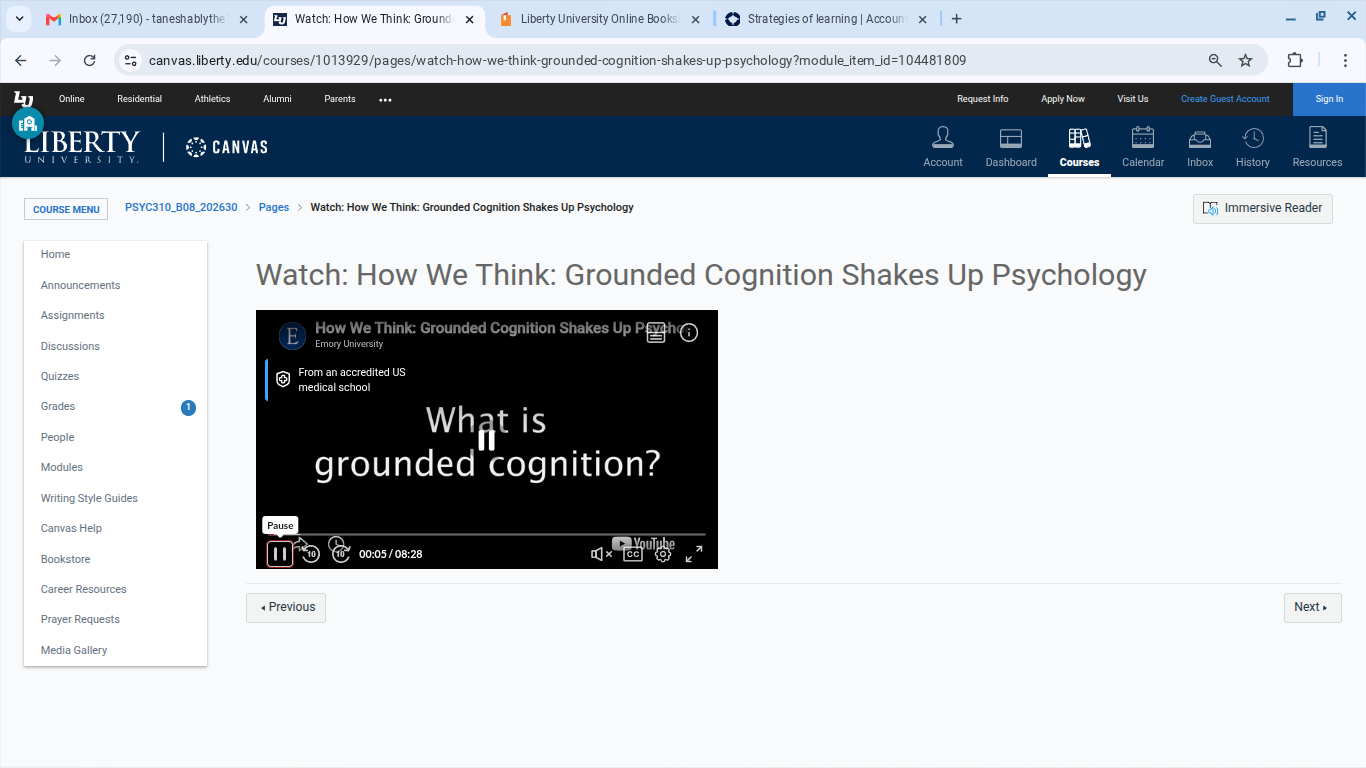
Task: Click Create Guest Account link
Action: pyautogui.click(x=1225, y=99)
